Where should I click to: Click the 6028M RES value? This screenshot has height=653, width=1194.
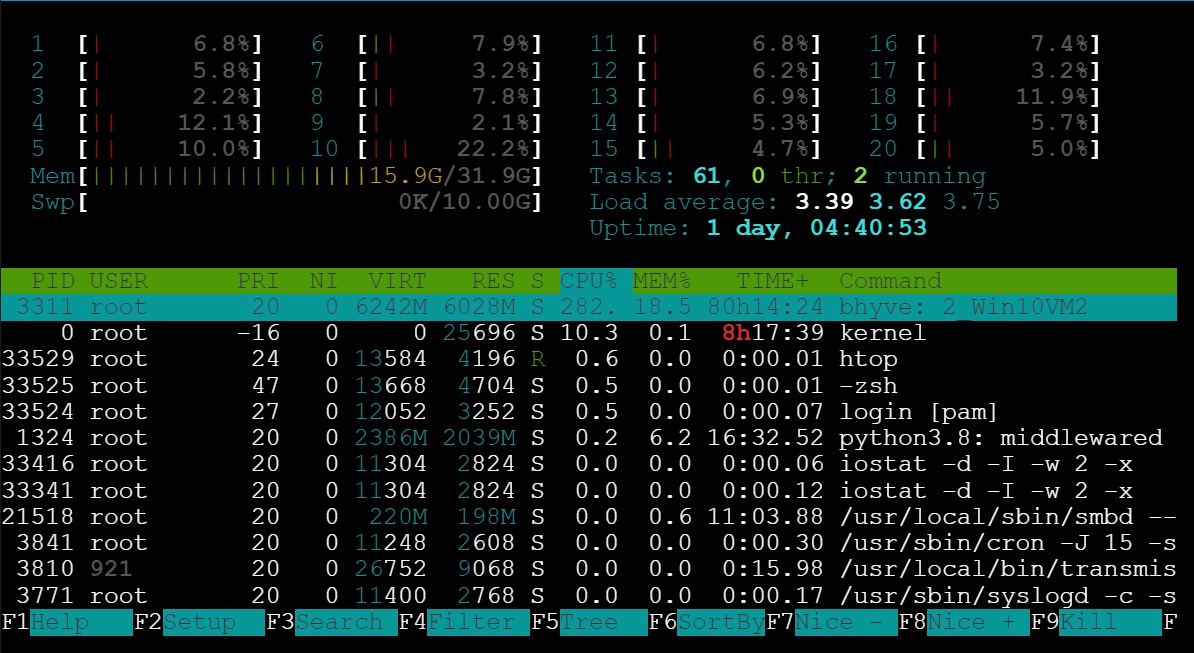(x=478, y=307)
